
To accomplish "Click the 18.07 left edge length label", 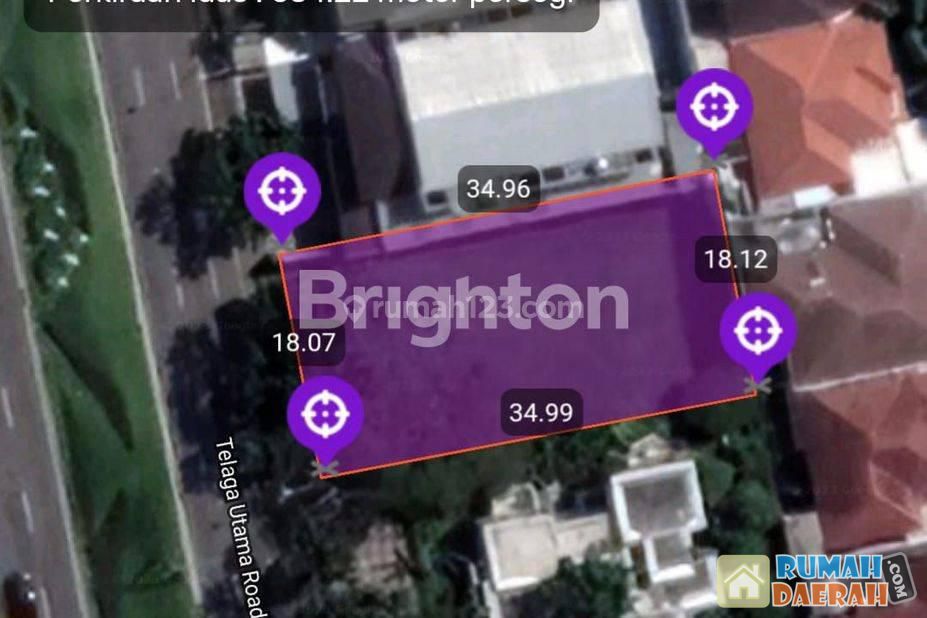I will [x=304, y=342].
